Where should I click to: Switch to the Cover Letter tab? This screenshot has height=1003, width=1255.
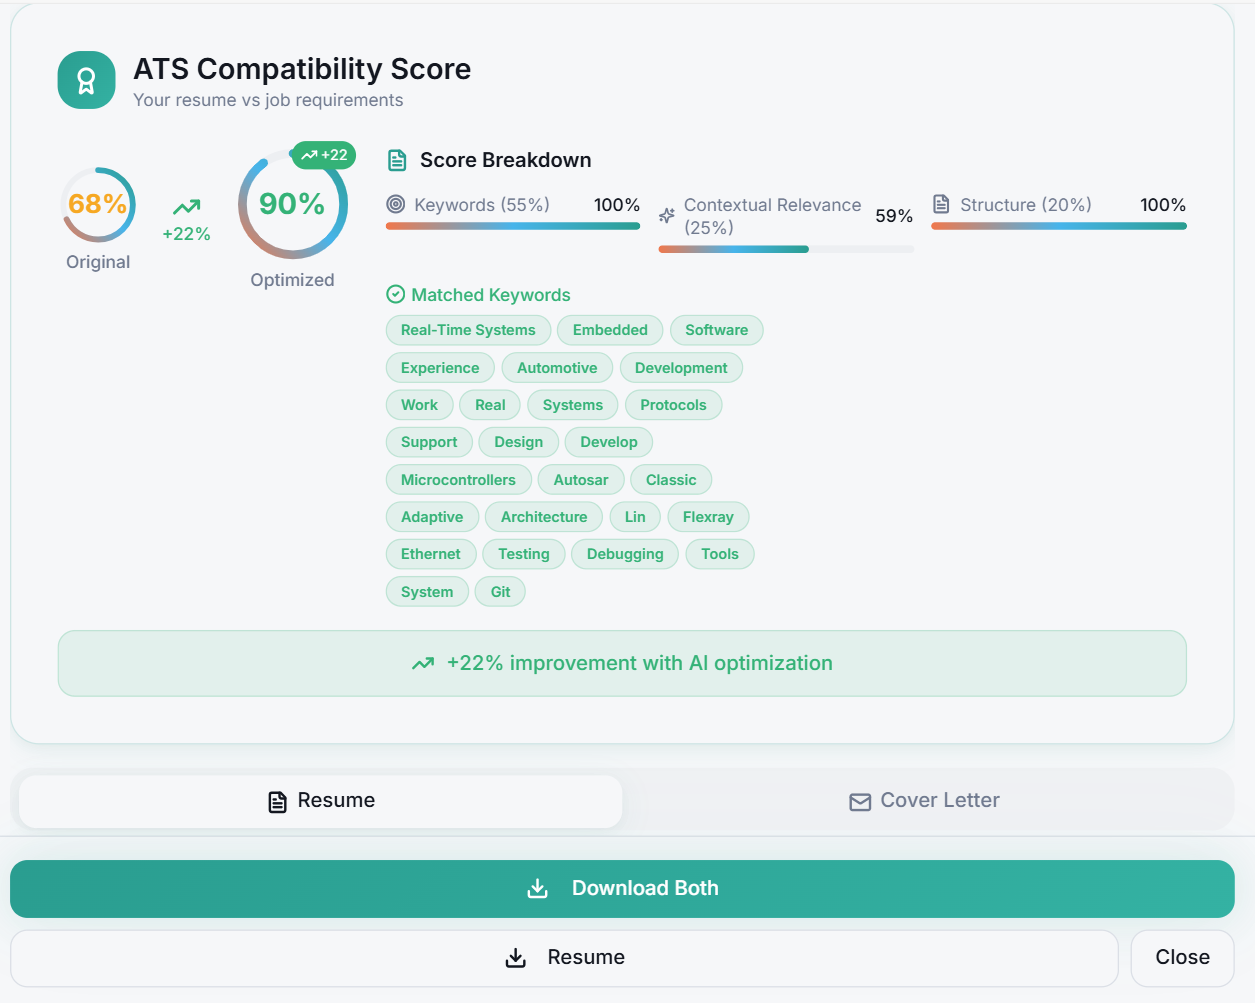[923, 800]
